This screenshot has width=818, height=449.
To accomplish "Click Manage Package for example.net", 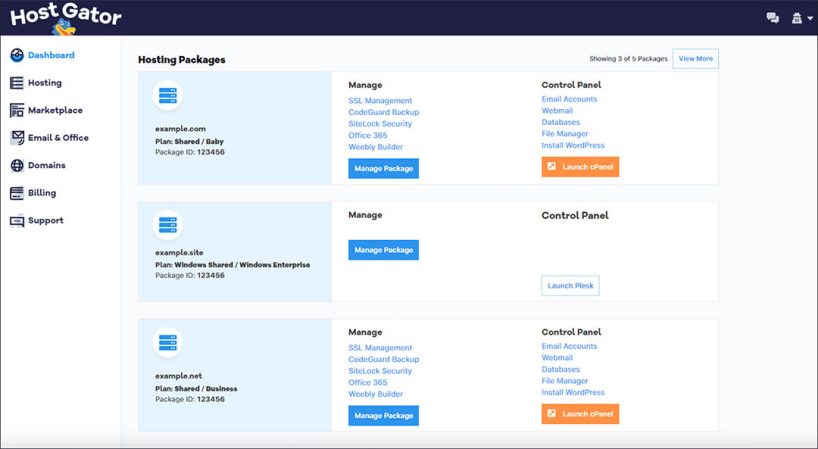I will [x=383, y=414].
